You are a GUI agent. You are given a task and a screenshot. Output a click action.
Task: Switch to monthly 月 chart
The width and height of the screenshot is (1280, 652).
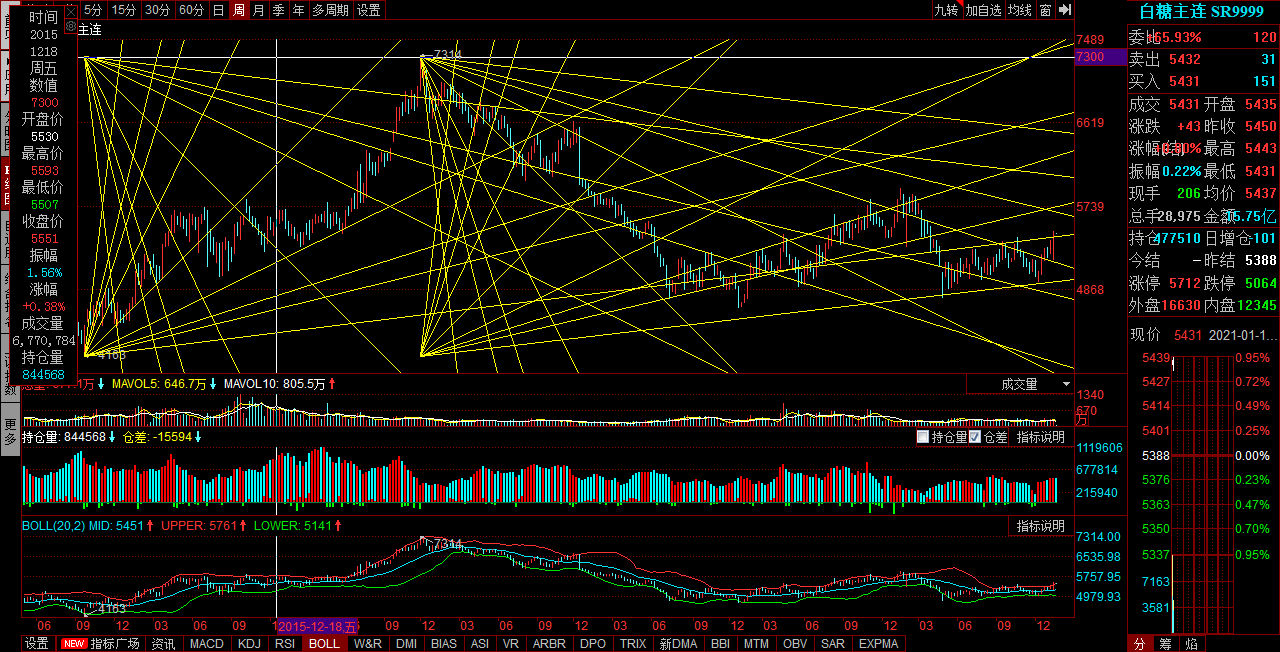[258, 10]
